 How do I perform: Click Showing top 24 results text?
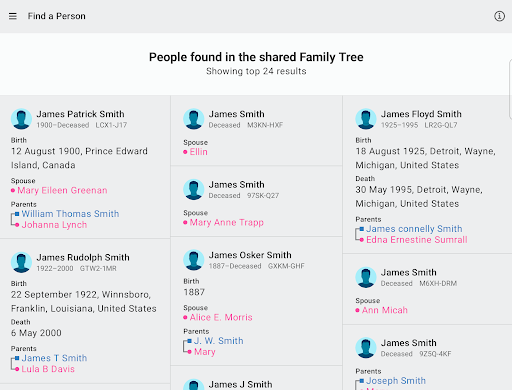coord(256,71)
